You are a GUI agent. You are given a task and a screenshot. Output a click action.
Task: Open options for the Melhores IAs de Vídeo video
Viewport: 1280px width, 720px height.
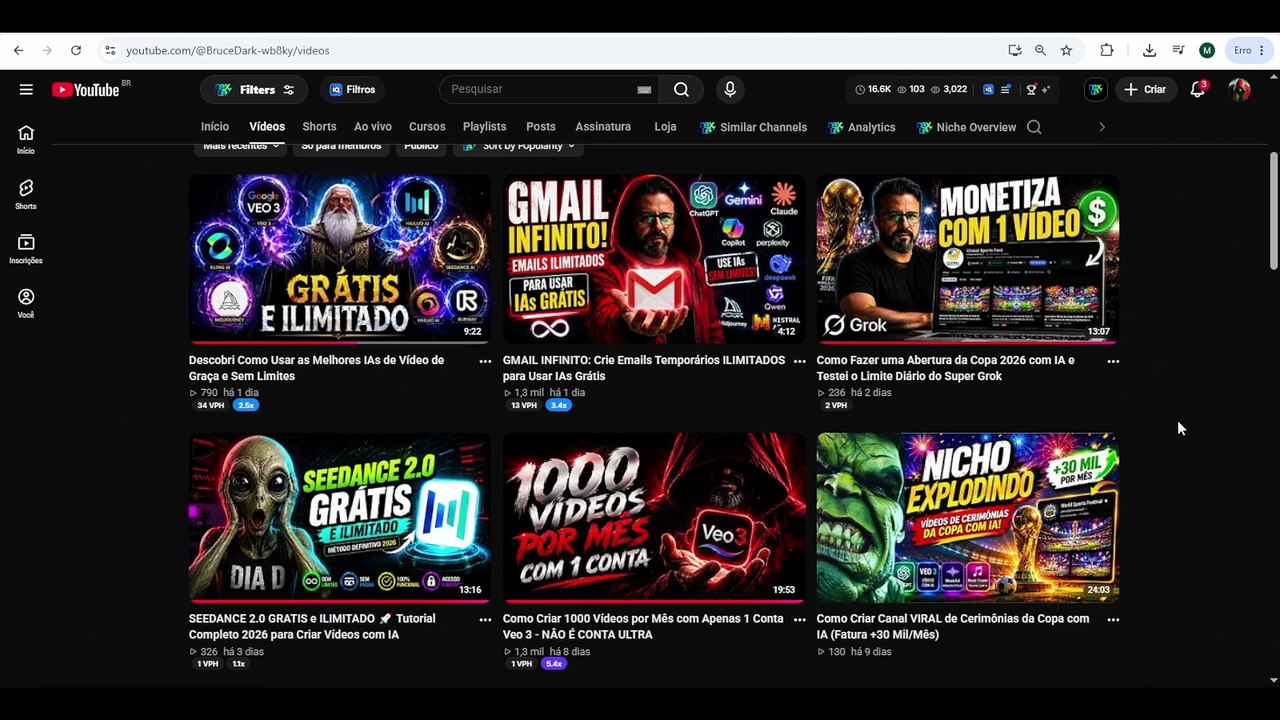[x=485, y=361]
